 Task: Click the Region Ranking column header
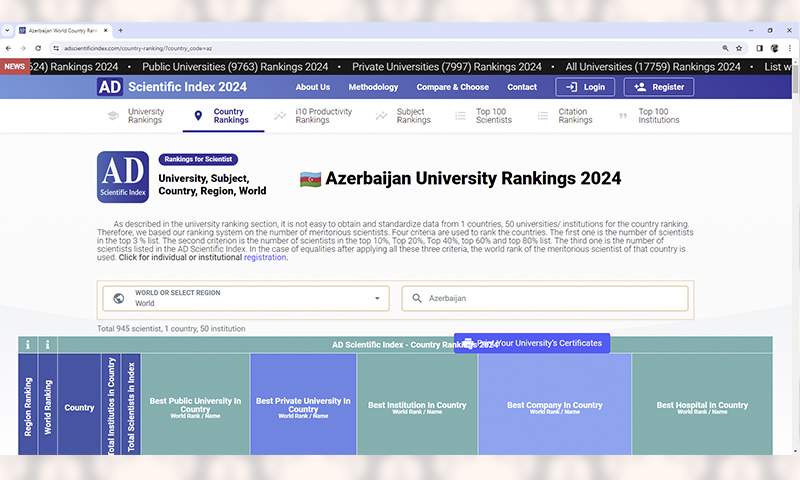tap(28, 404)
